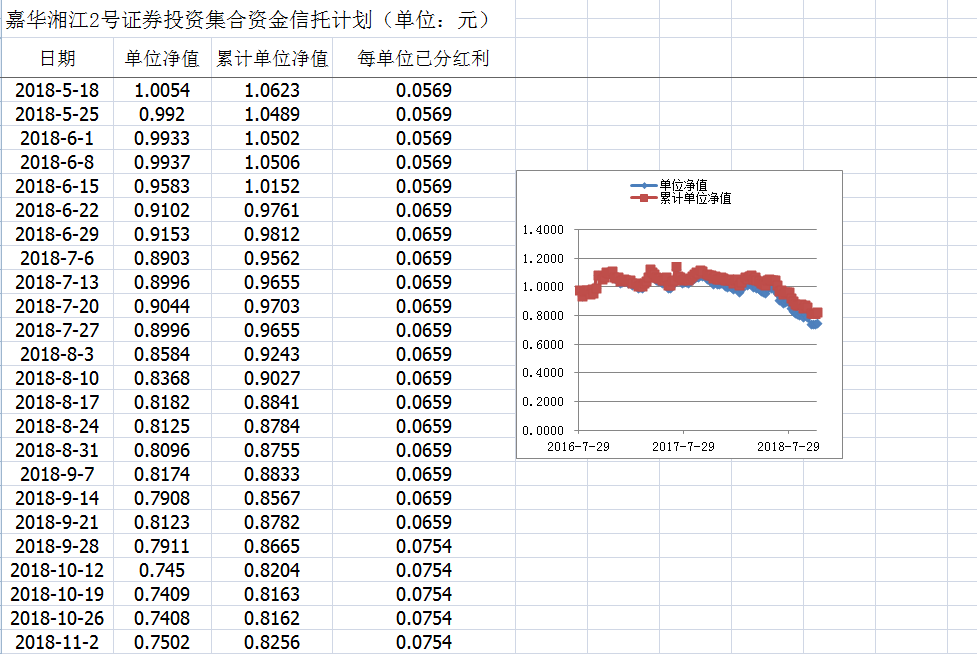
Task: Click chart x-axis label 2016-7-29
Action: 578,447
